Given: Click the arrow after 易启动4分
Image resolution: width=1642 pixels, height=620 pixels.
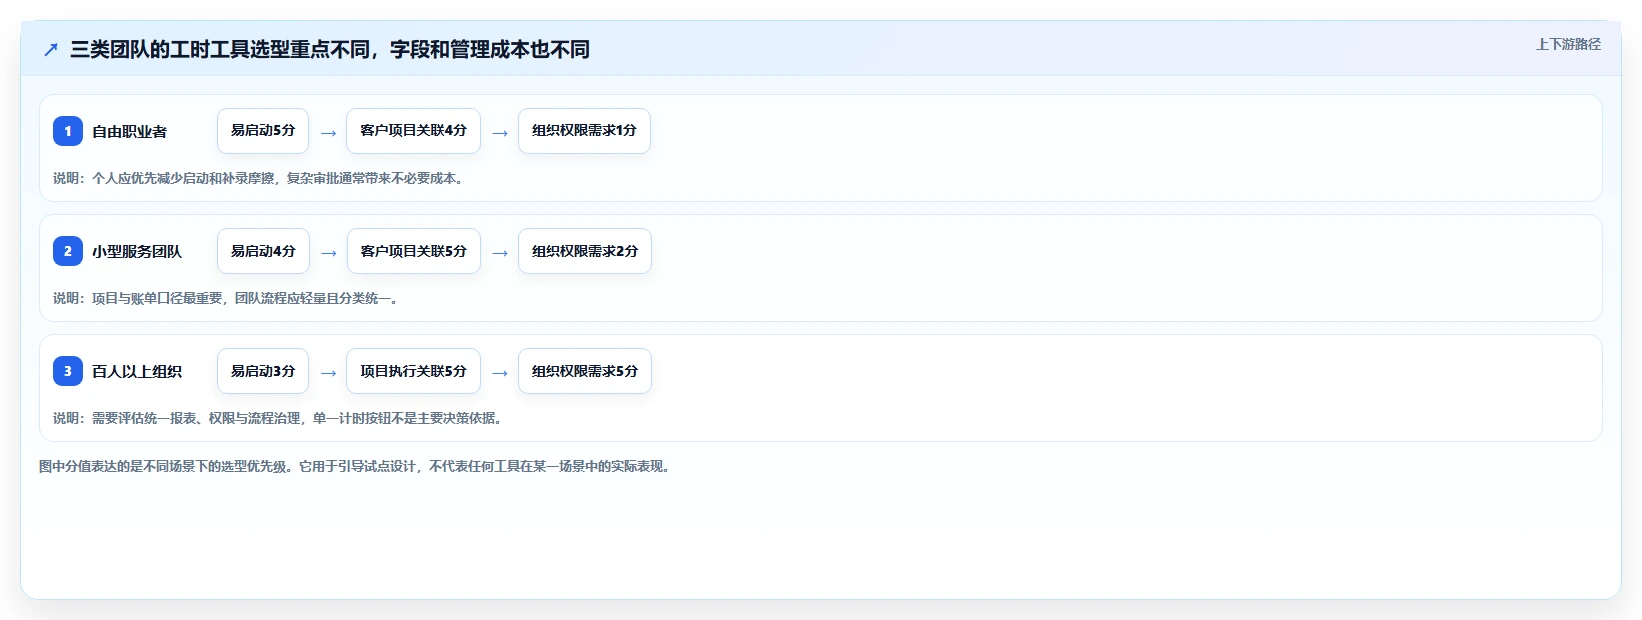Looking at the screenshot, I should point(328,252).
